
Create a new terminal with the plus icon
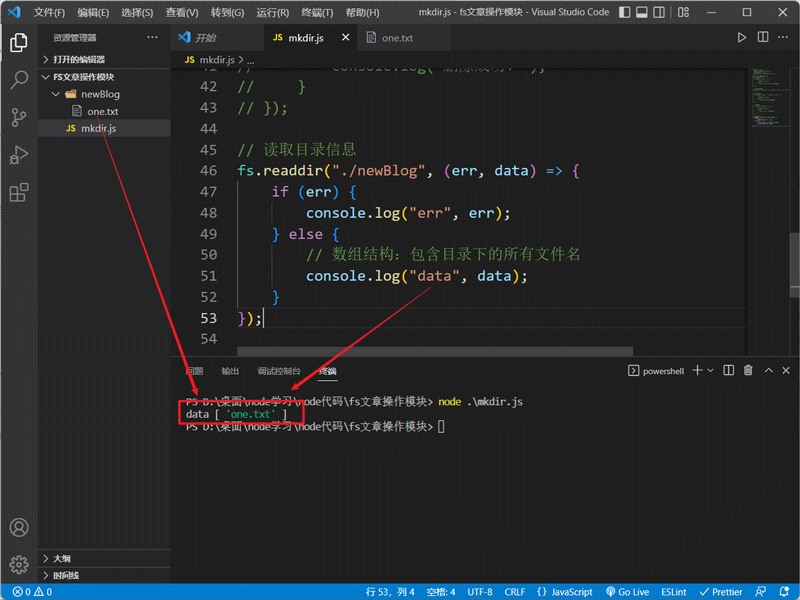[697, 370]
